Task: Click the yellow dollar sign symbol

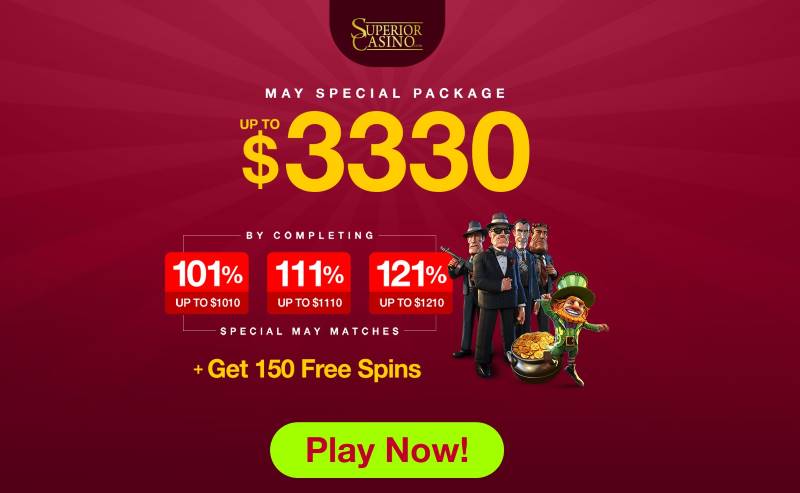Action: 261,159
